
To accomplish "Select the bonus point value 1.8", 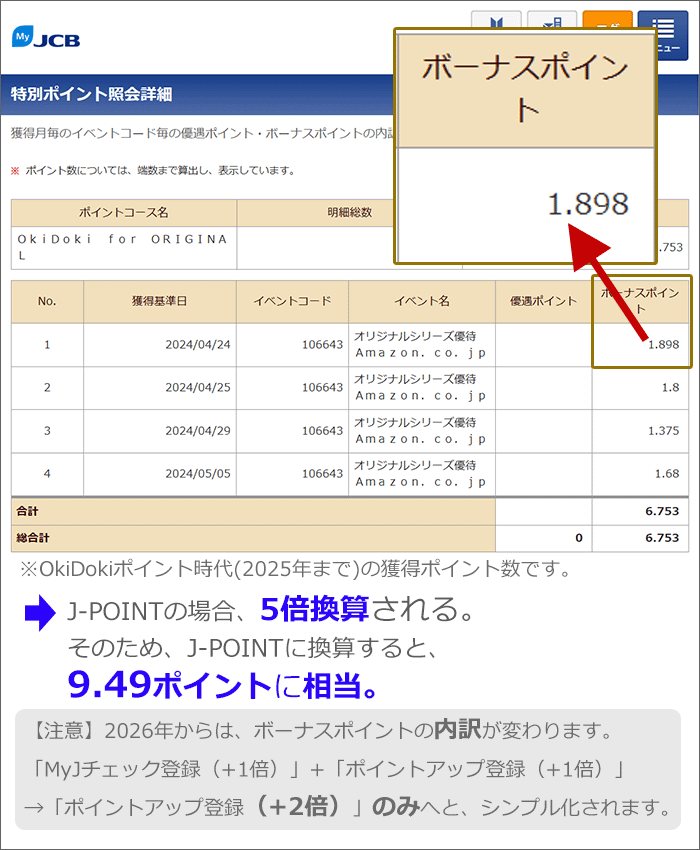I will (x=670, y=388).
